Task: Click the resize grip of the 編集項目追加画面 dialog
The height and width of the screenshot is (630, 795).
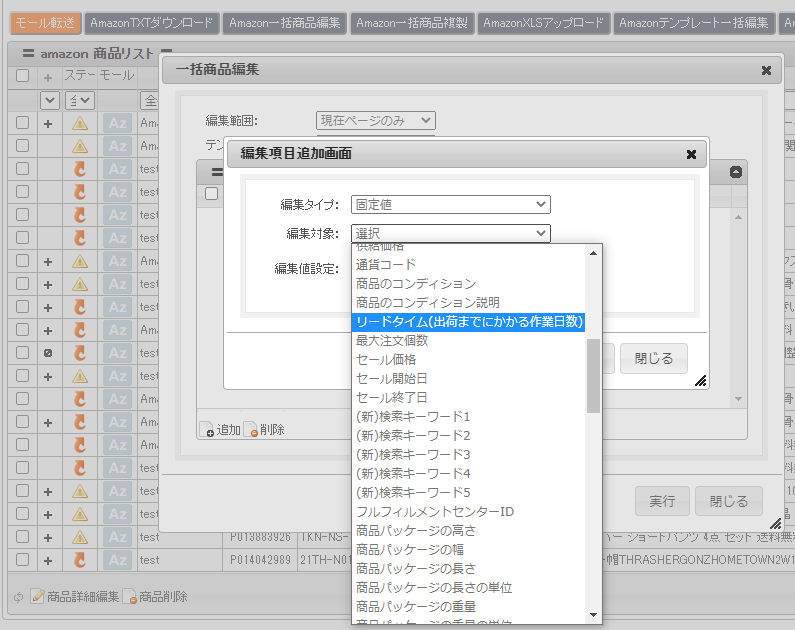Action: point(700,381)
